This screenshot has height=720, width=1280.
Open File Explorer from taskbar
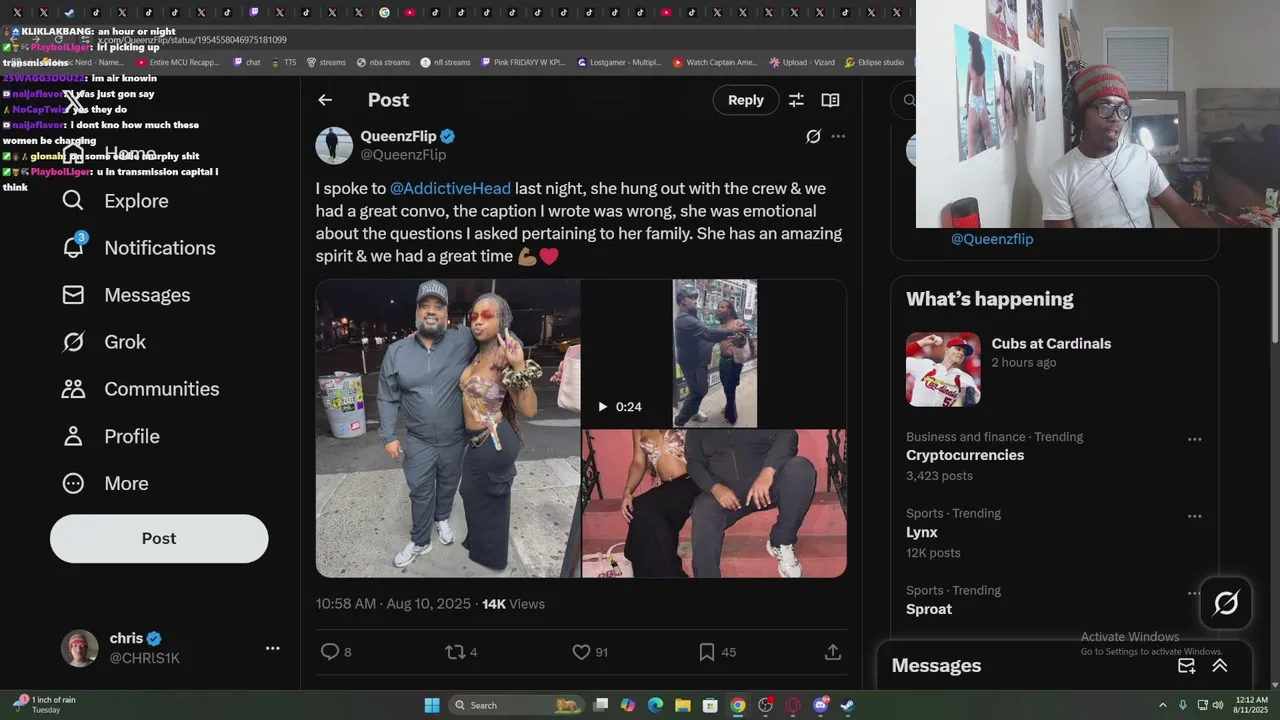point(682,705)
